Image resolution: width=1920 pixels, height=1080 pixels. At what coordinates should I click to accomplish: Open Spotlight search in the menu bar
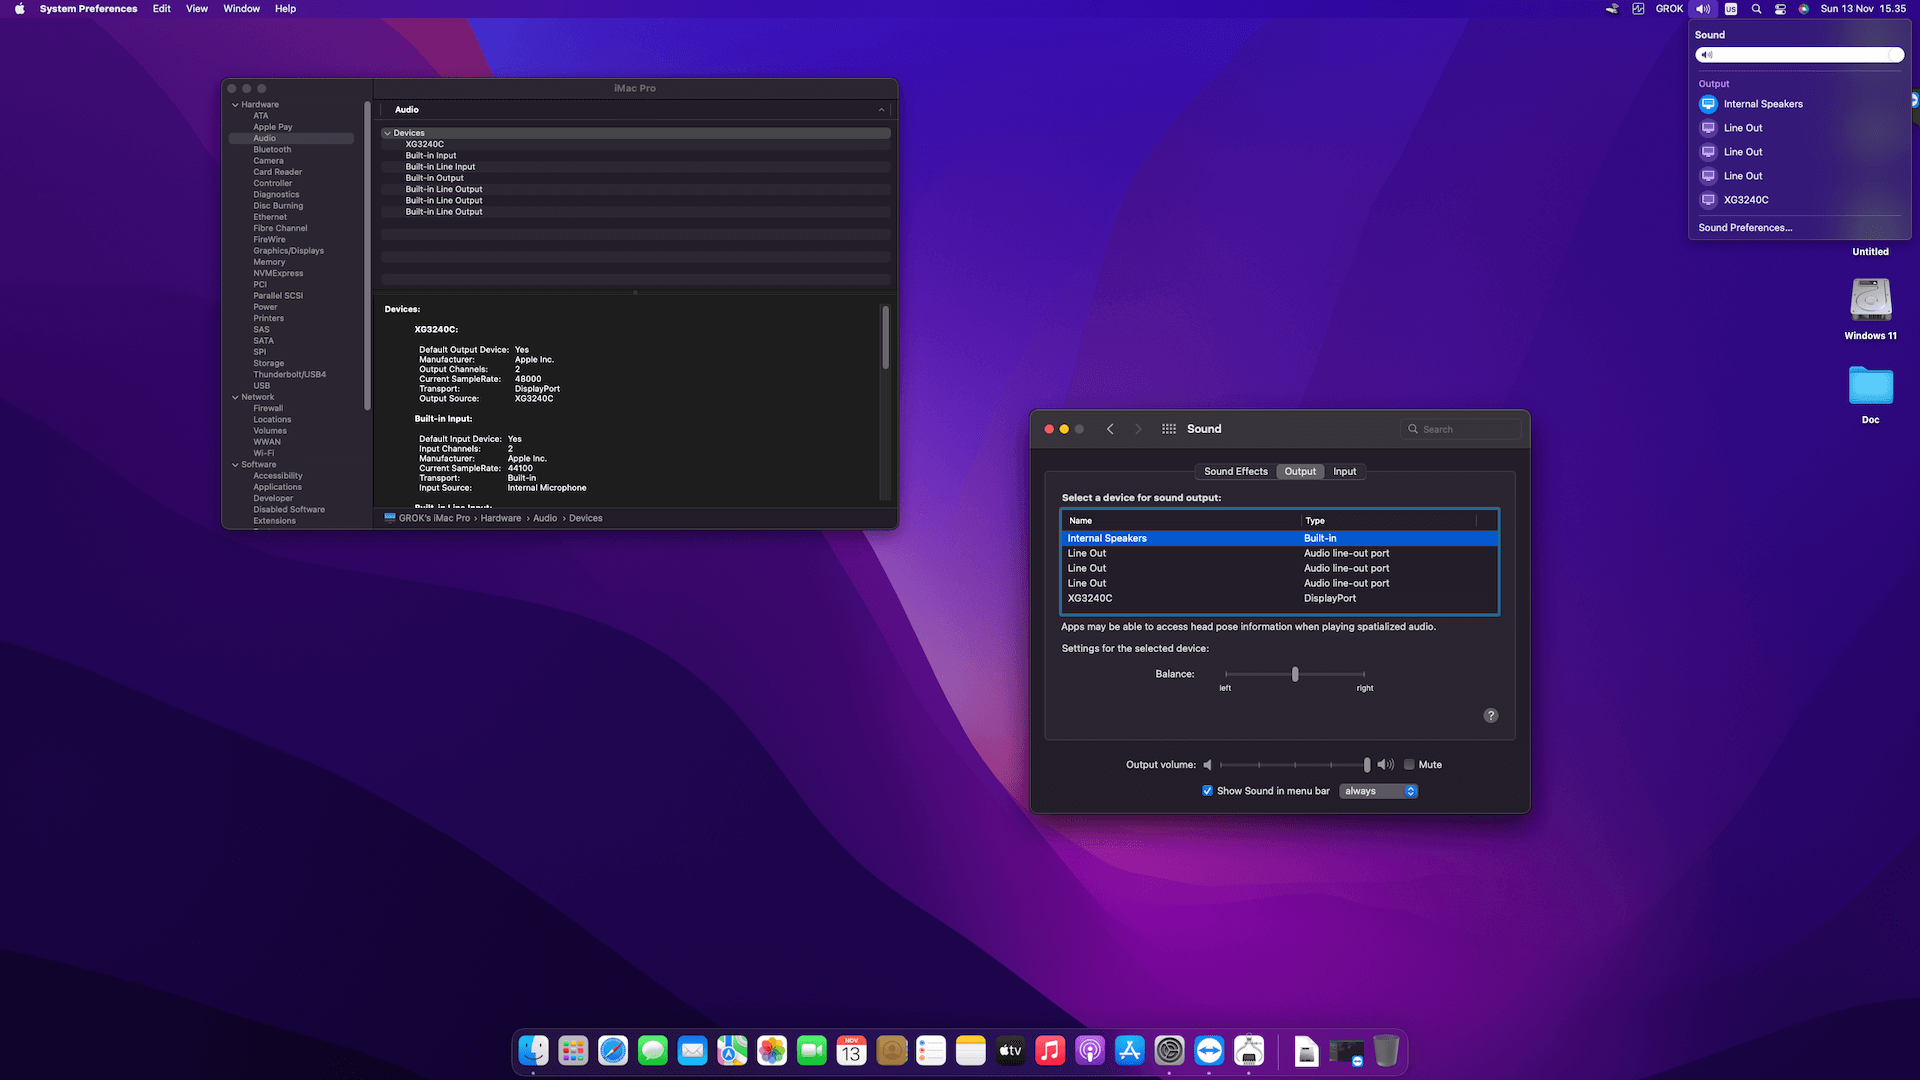point(1756,8)
